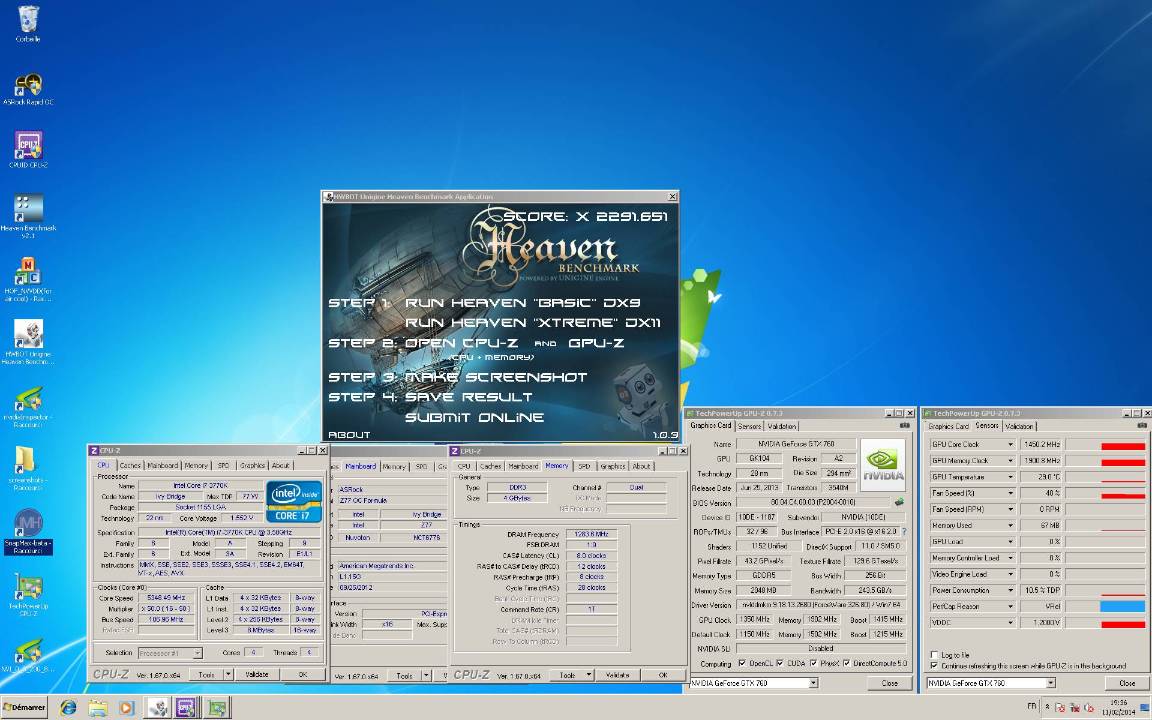Open the nvidiaInspector desktop shortcut
This screenshot has width=1152, height=720.
point(28,406)
